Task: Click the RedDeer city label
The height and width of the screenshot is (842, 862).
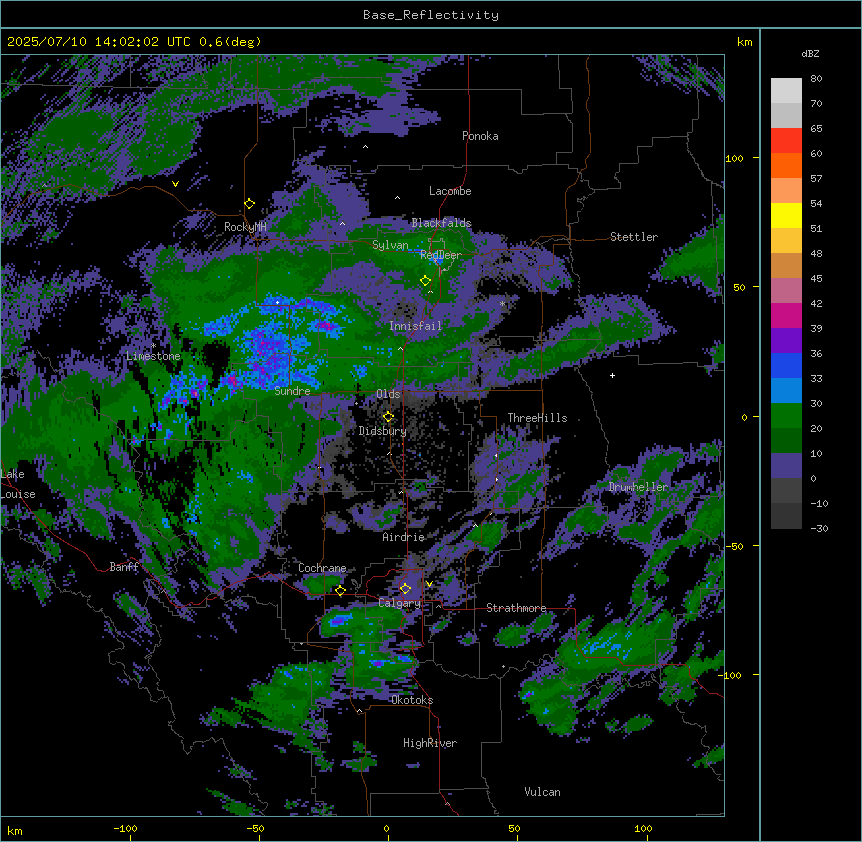Action: [441, 255]
